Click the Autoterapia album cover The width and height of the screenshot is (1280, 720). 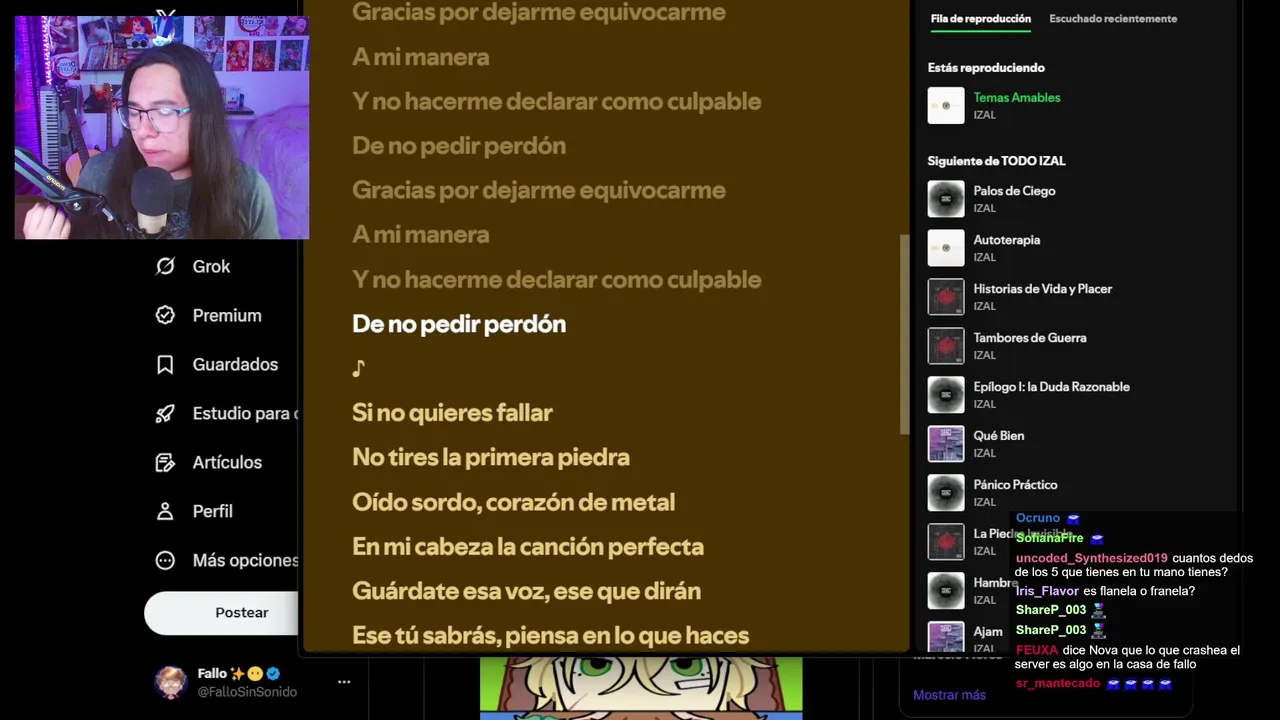(946, 247)
